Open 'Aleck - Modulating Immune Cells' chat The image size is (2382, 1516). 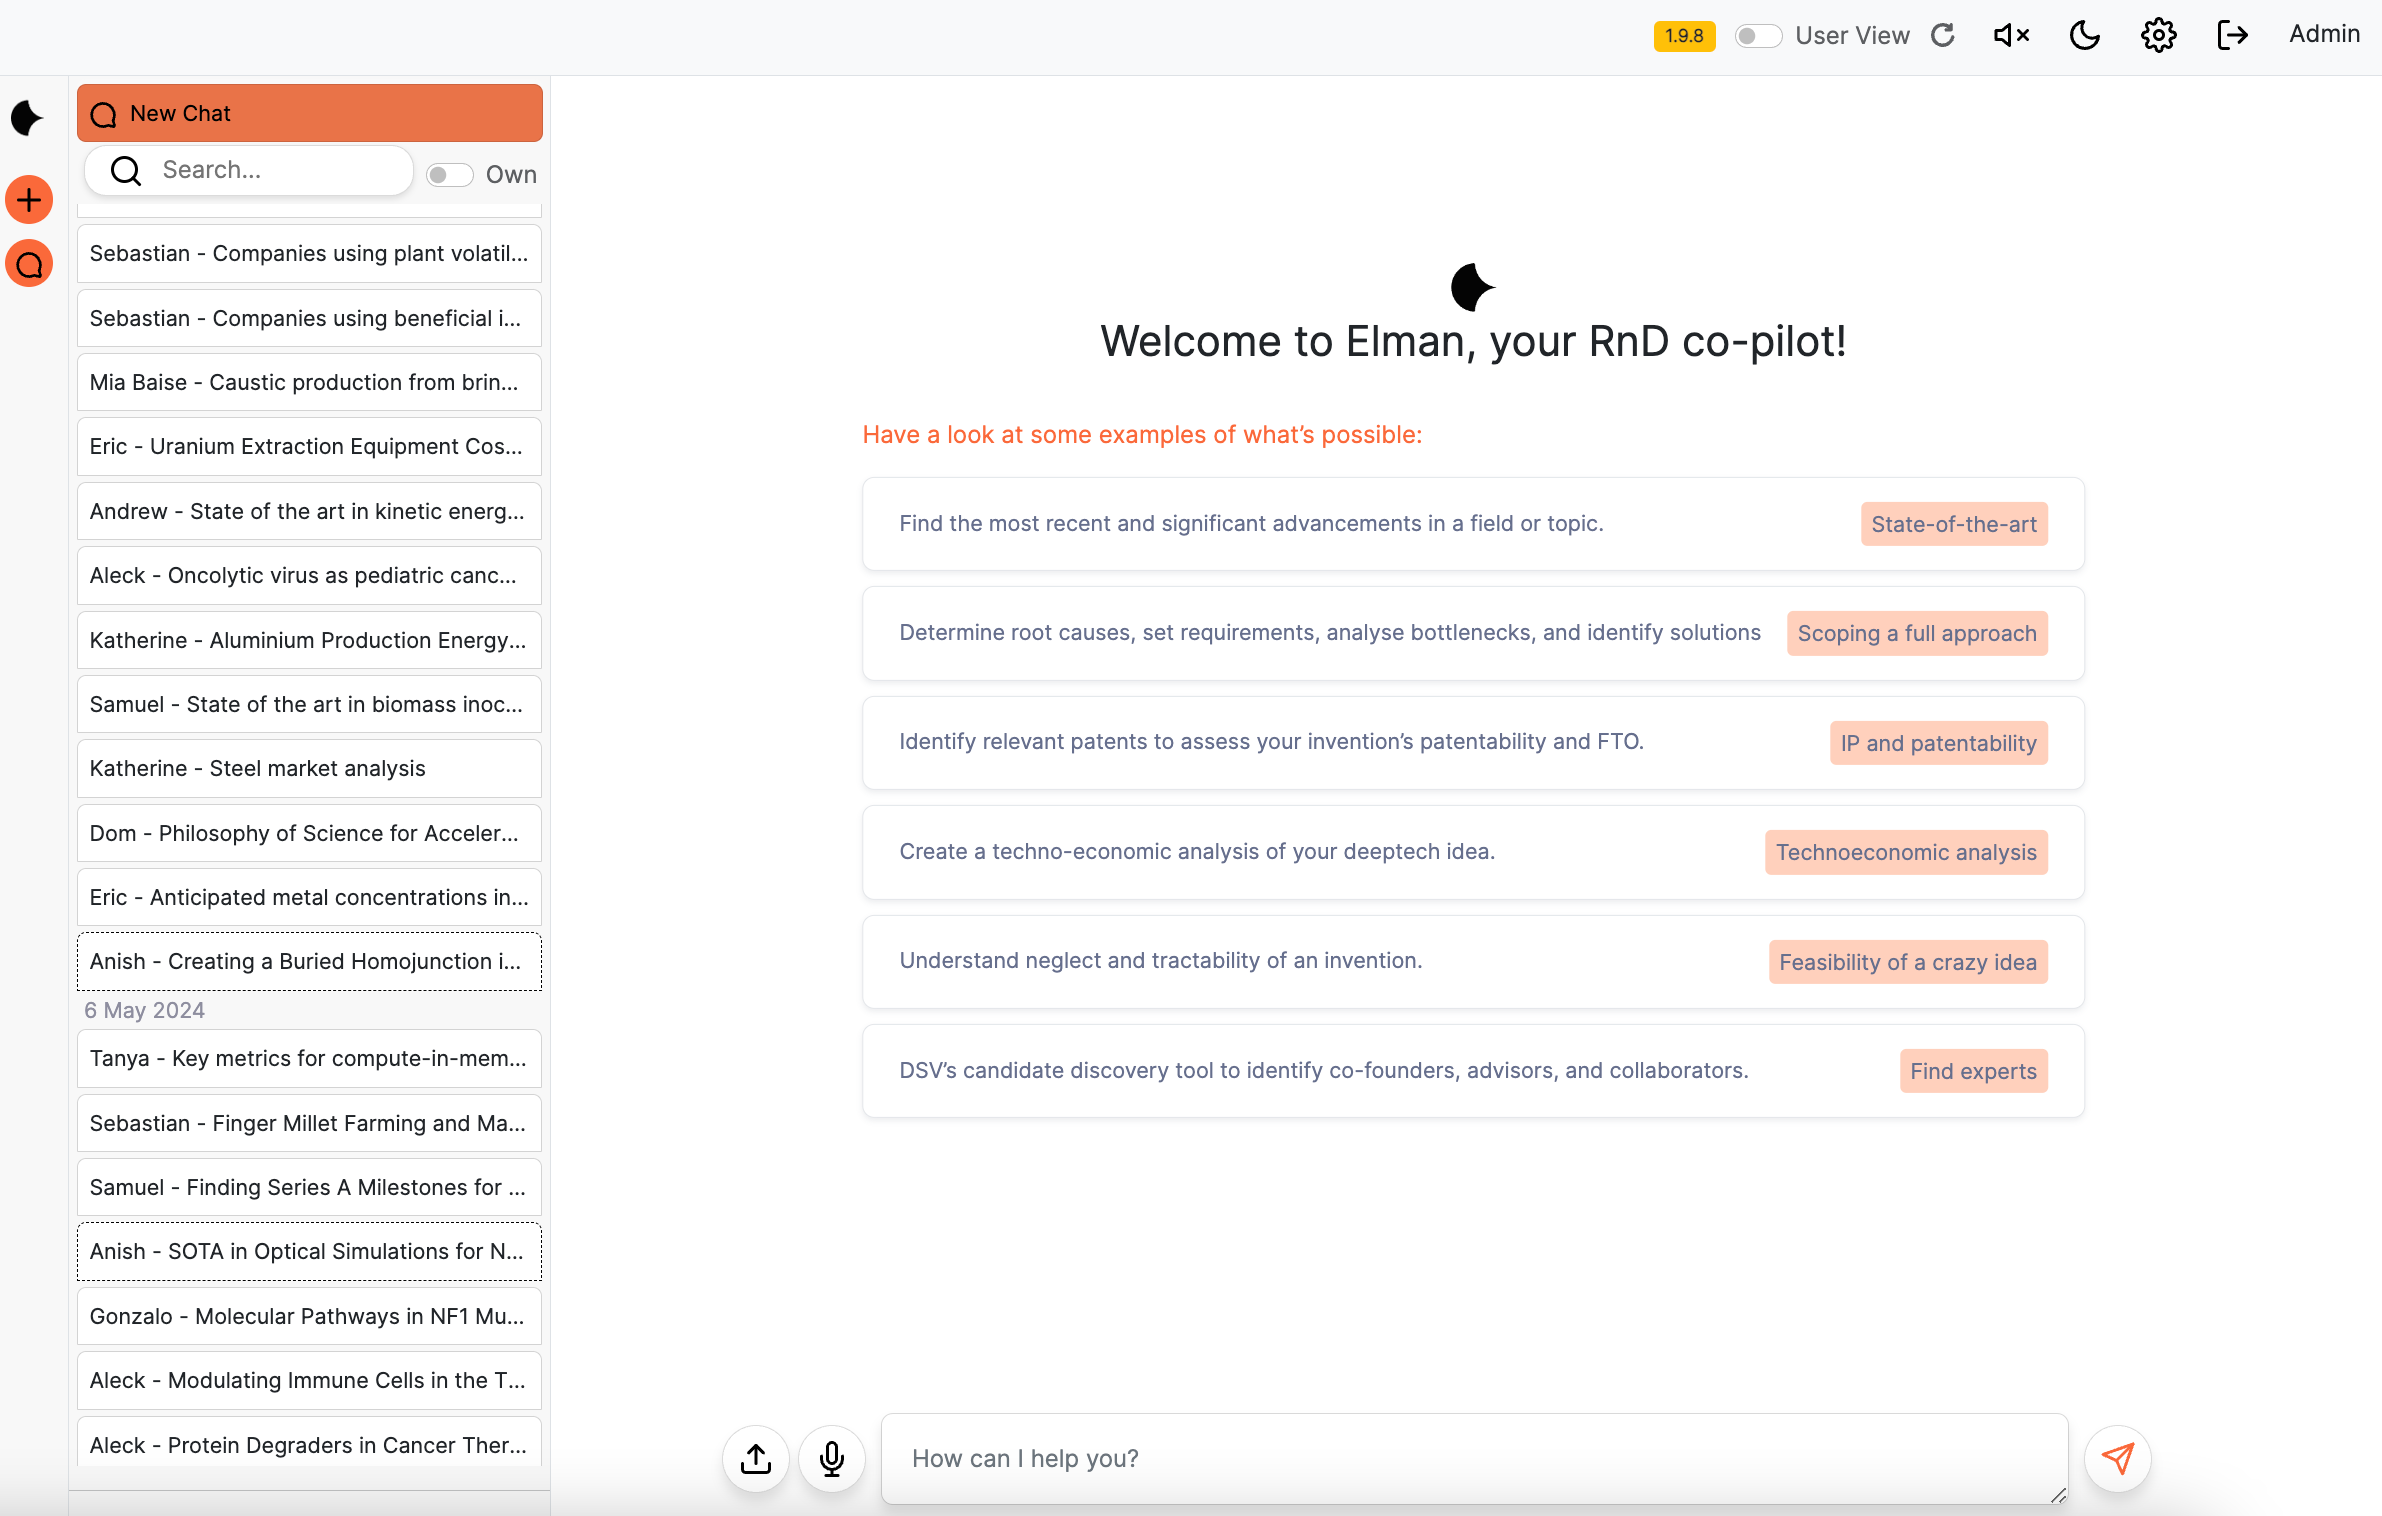coord(310,1381)
